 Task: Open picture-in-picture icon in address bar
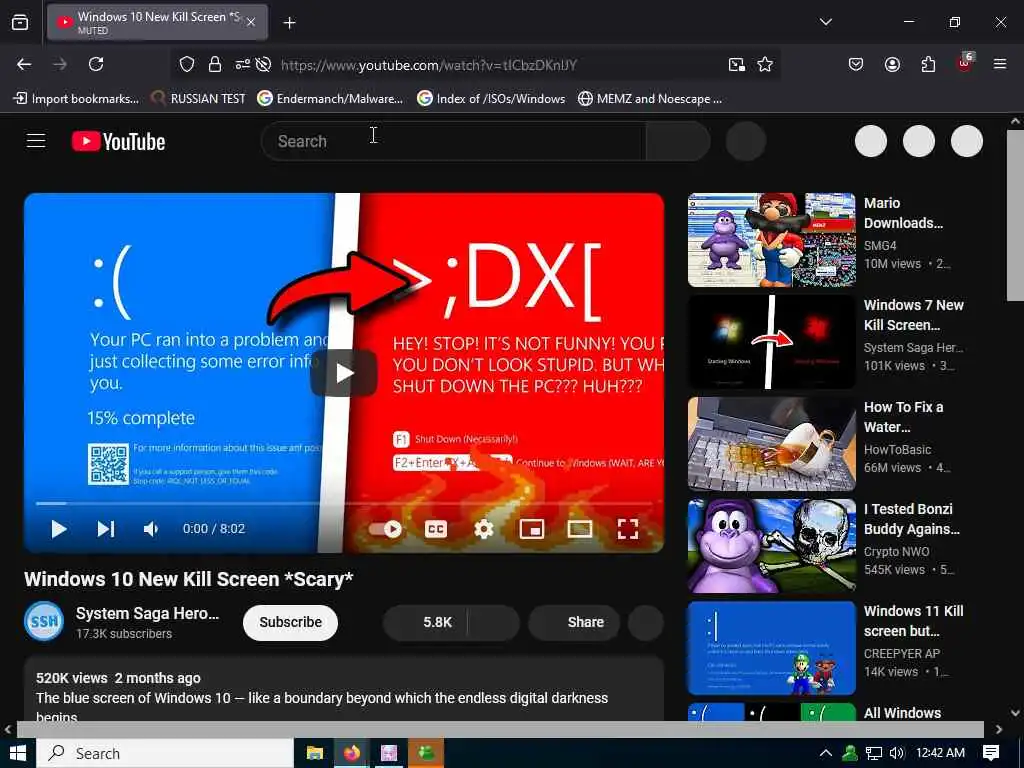[x=737, y=64]
